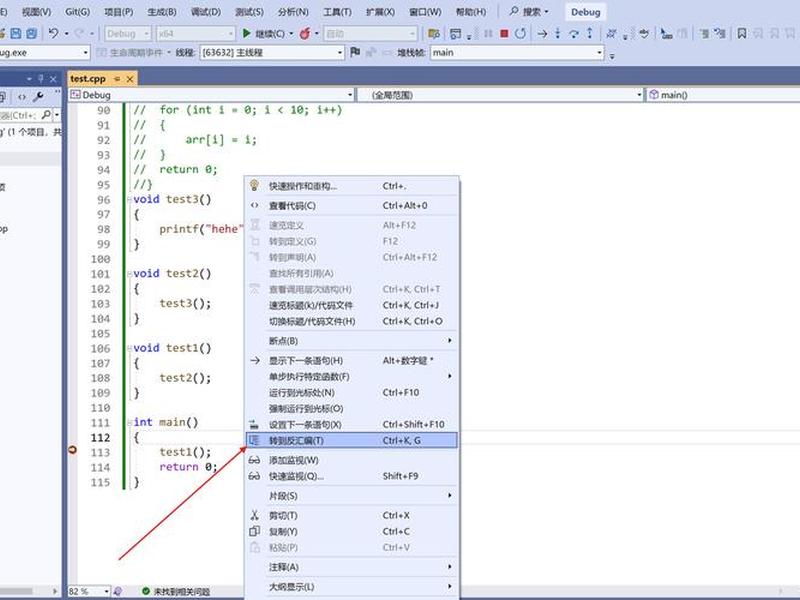Select 转到反汇编(T) in context menu

pyautogui.click(x=352, y=440)
